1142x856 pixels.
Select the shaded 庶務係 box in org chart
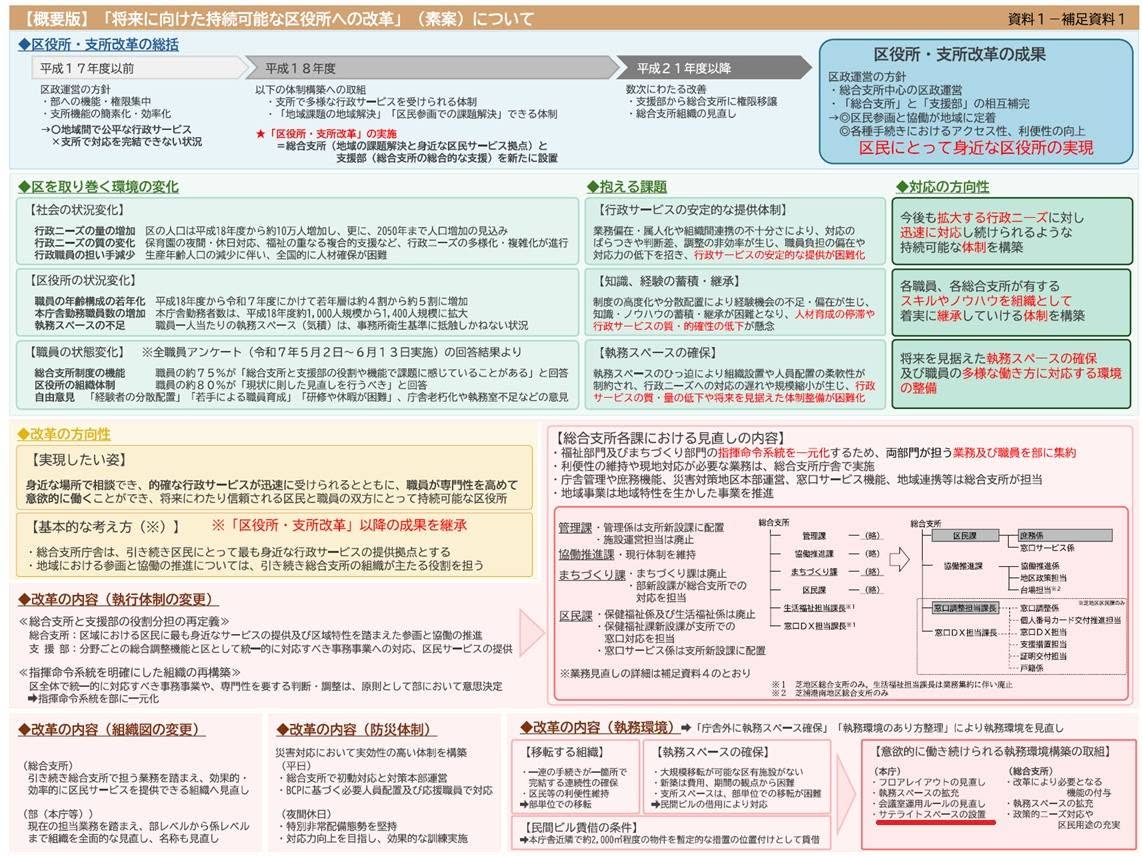point(1065,535)
